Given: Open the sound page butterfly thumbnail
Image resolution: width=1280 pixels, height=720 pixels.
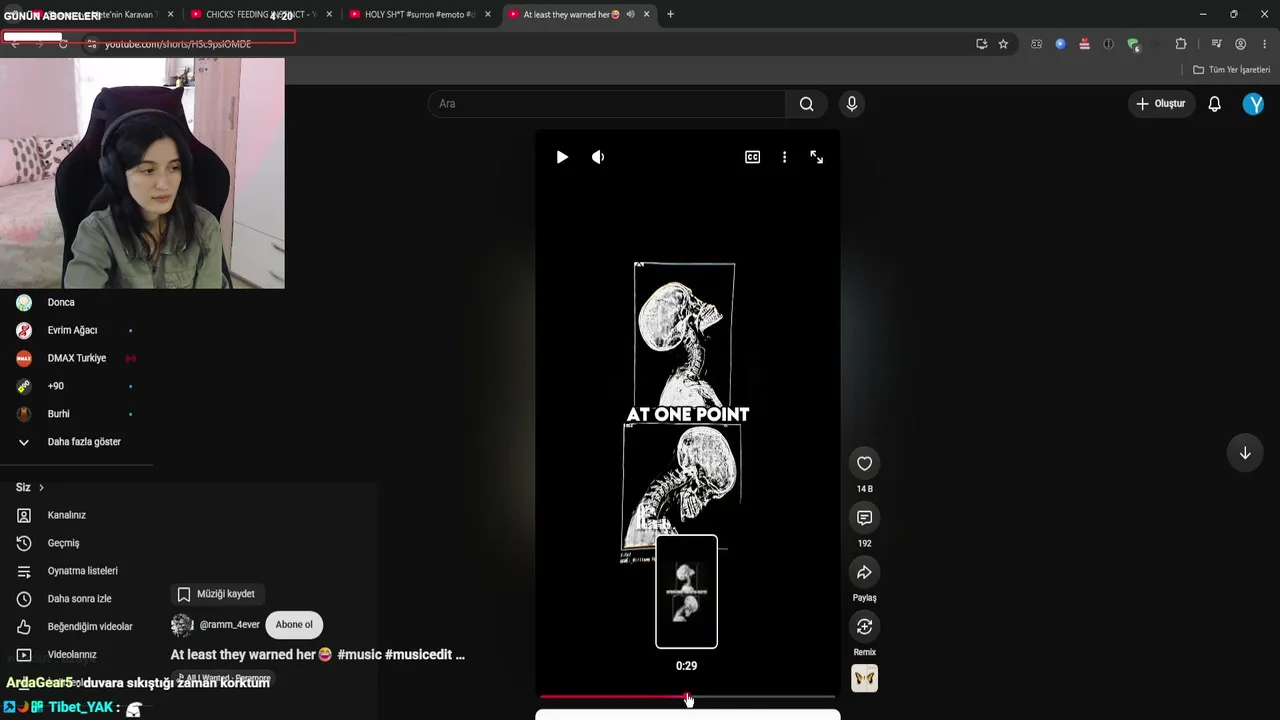Looking at the screenshot, I should click(x=864, y=678).
